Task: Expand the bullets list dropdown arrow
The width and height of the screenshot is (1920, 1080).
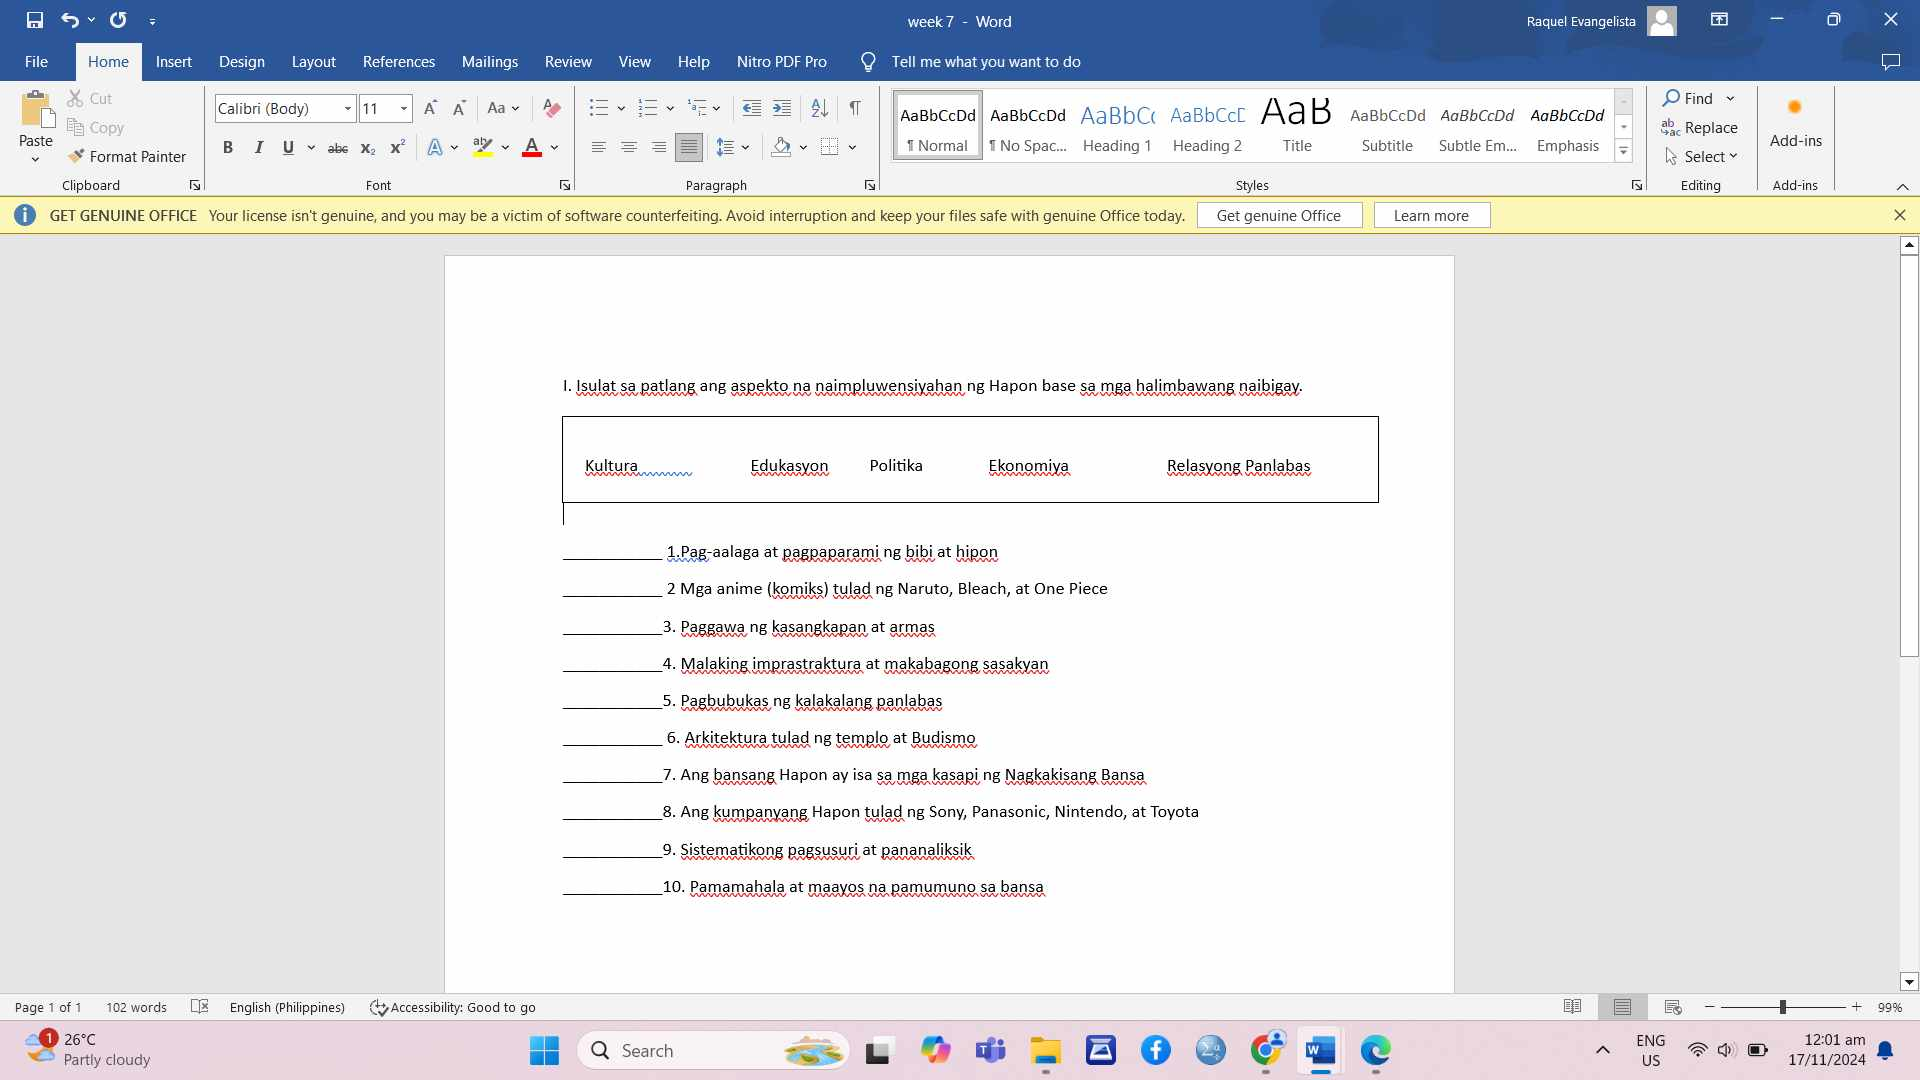Action: click(x=621, y=108)
